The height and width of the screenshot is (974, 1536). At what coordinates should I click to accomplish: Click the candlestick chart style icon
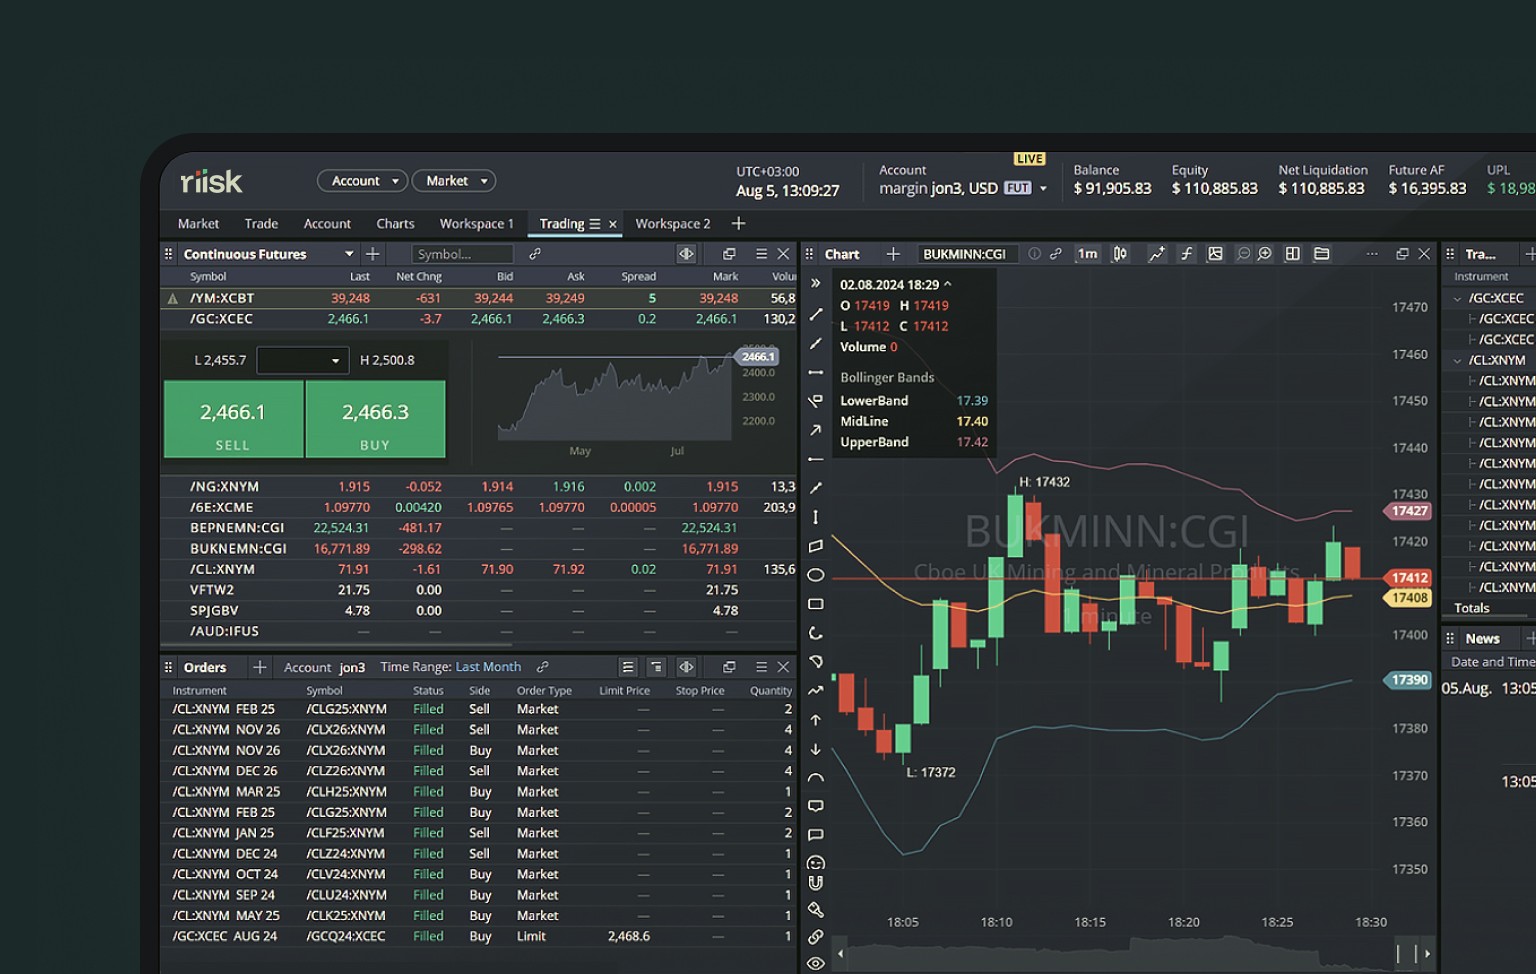point(1120,254)
